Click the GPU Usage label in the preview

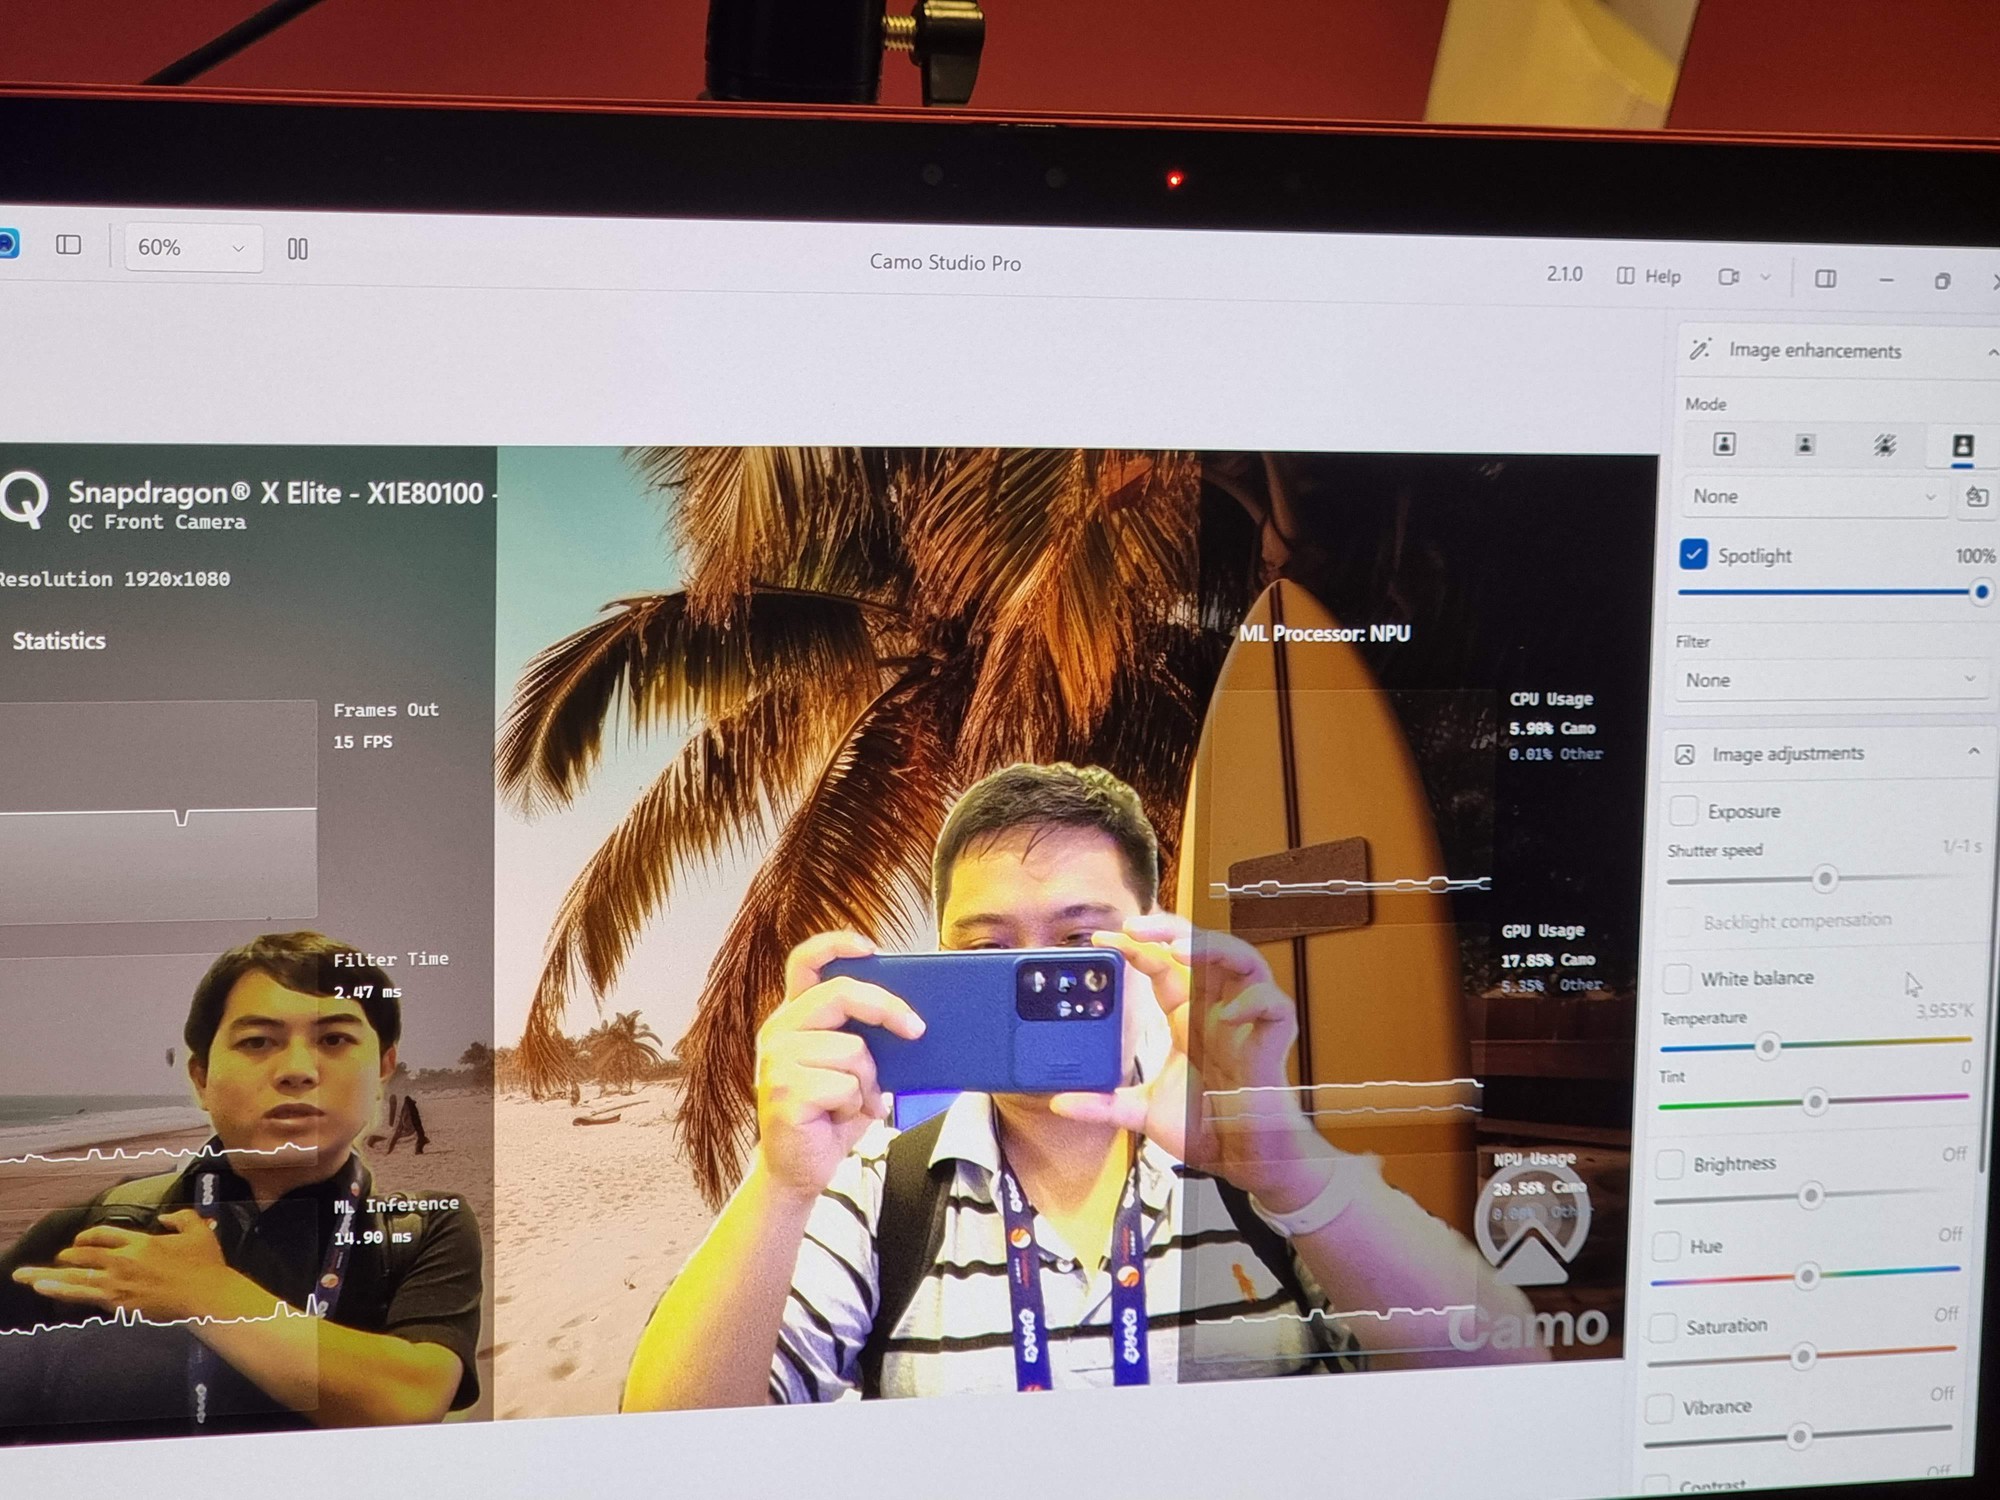(1543, 930)
